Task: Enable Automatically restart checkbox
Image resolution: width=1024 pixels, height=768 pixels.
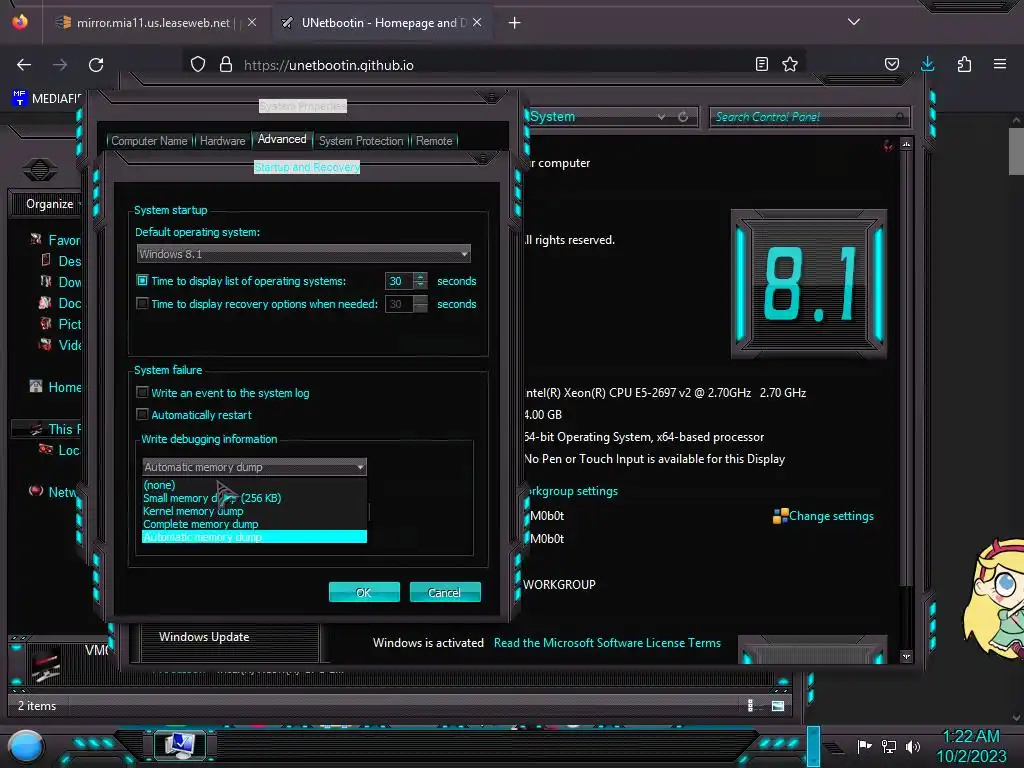Action: [142, 415]
